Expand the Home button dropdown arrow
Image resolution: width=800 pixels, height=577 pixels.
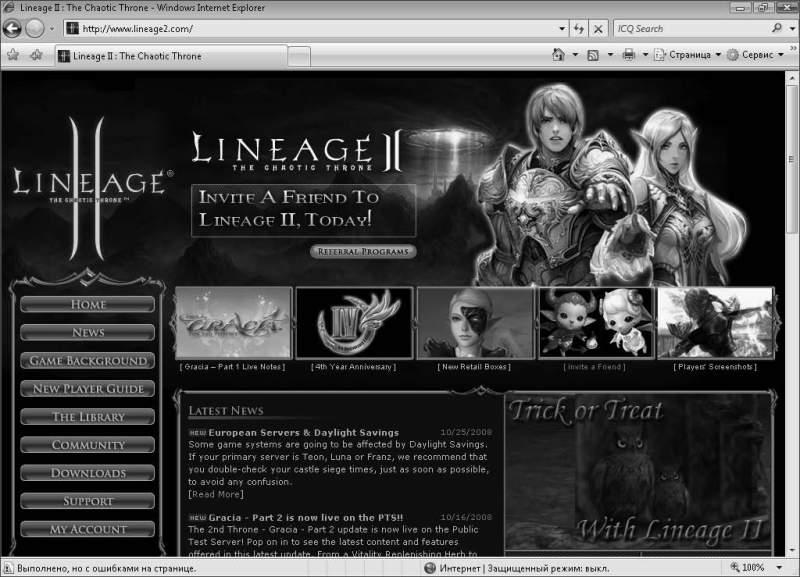point(575,55)
